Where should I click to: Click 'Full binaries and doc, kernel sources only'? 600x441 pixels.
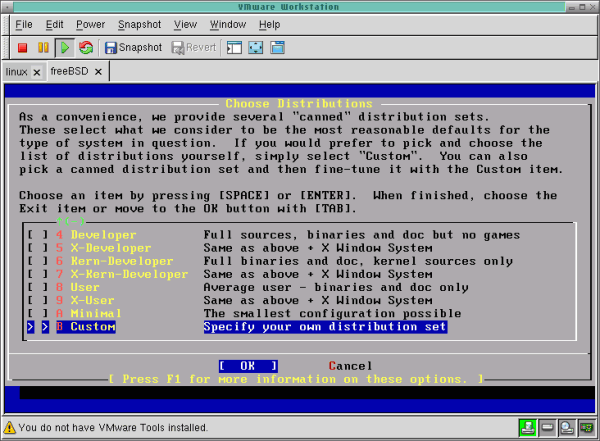pyautogui.click(x=358, y=261)
